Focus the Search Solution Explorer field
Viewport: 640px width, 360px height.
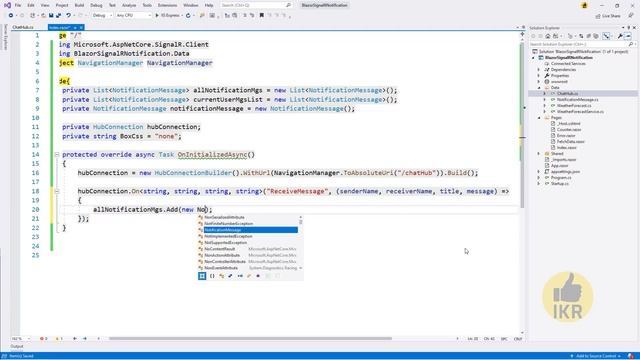(582, 44)
